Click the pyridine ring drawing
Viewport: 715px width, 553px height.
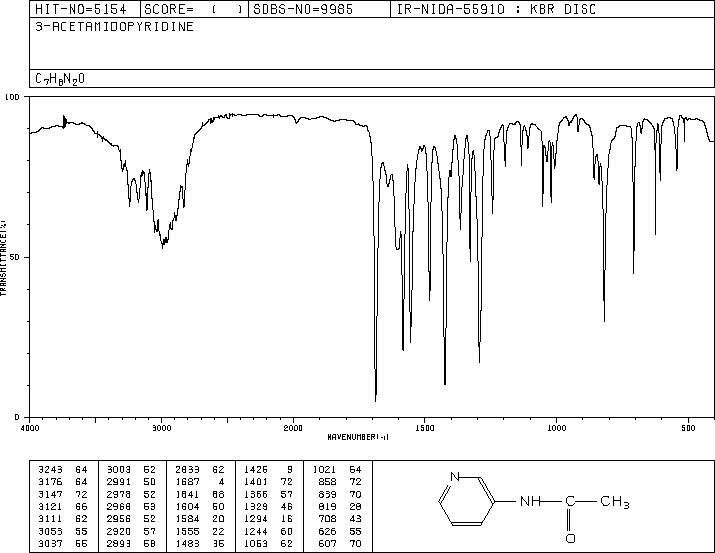(466, 501)
